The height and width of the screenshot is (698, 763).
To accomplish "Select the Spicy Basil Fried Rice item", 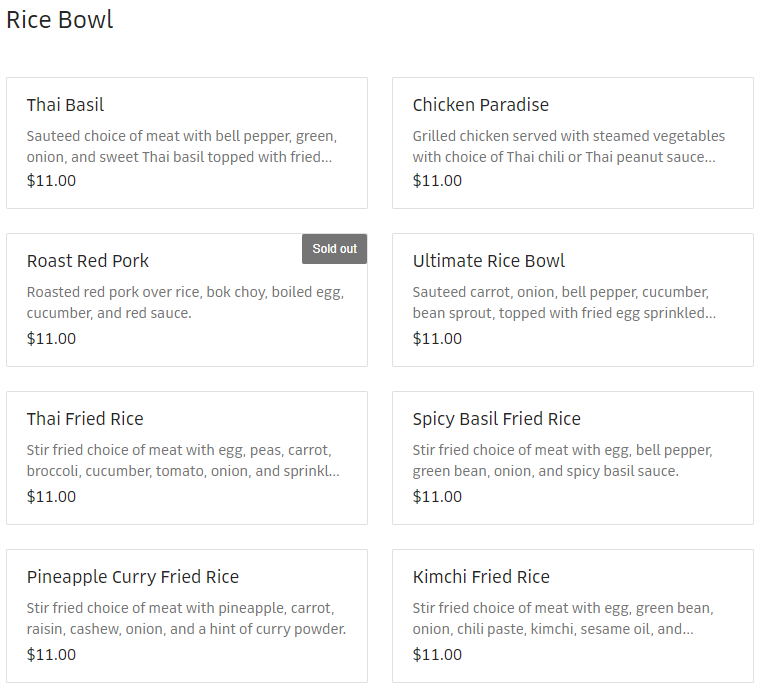I will click(x=496, y=419).
